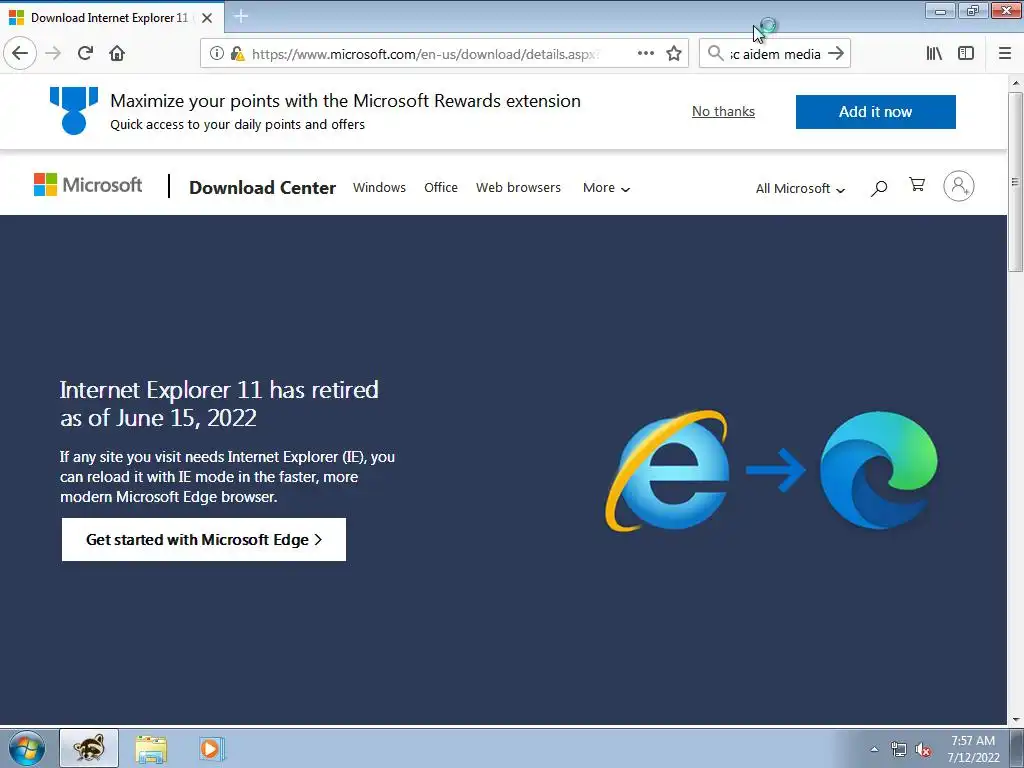Launch Windows Media Player from taskbar
This screenshot has height=768, width=1024.
coord(210,748)
